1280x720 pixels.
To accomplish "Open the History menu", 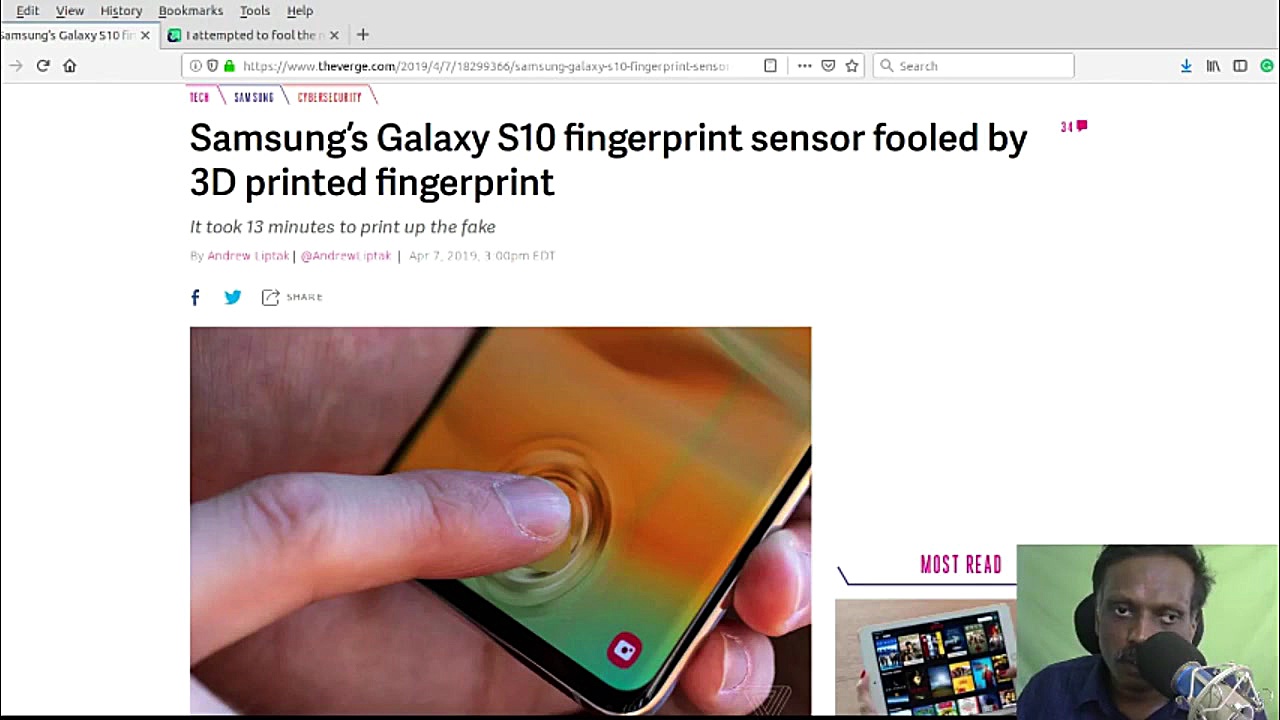I will [121, 10].
